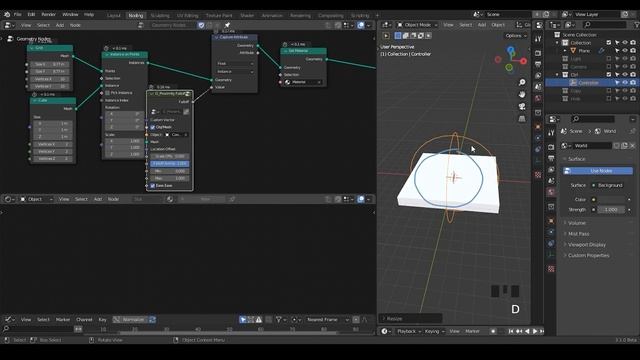Open the Render properties tab icon
The width and height of the screenshot is (640, 360).
click(x=551, y=147)
